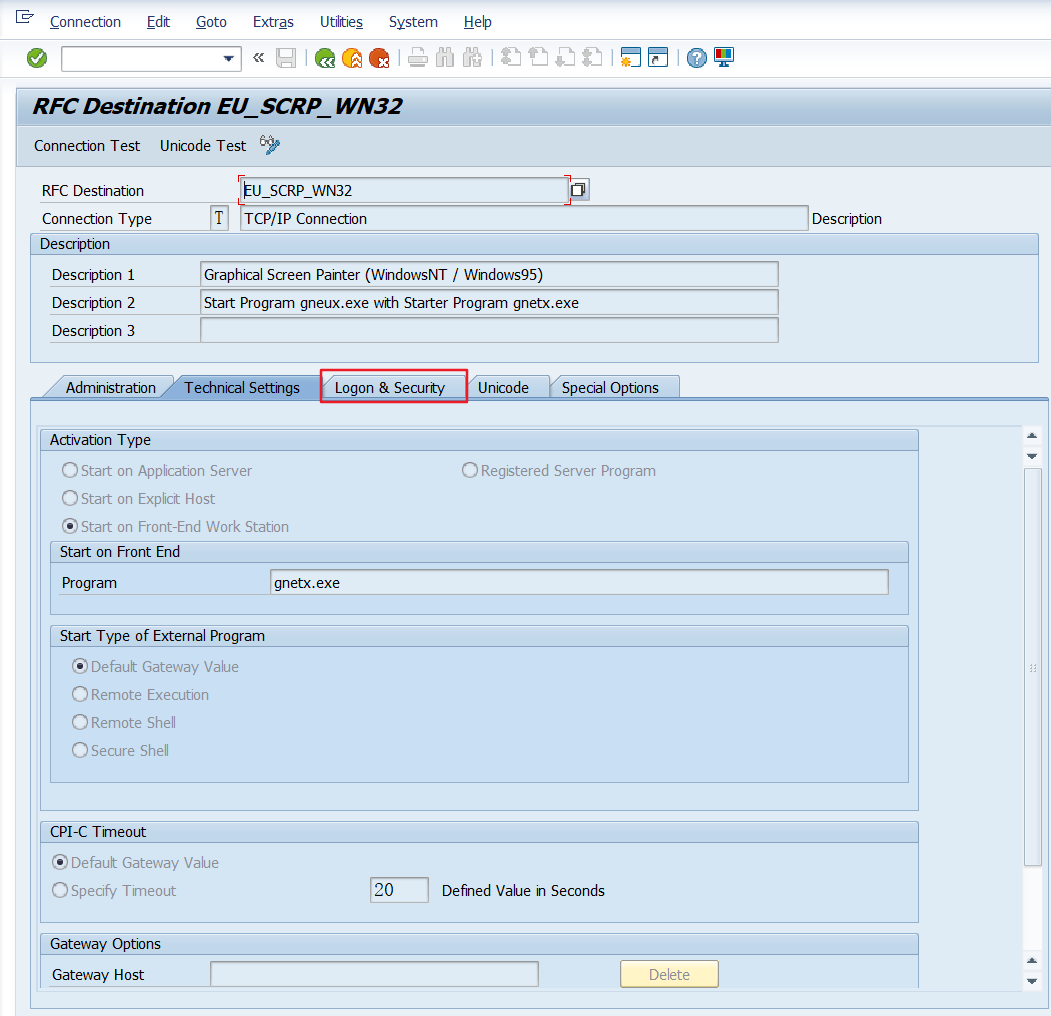1051x1016 pixels.
Task: Click the Customize Local Layout icon
Action: pyautogui.click(x=723, y=57)
